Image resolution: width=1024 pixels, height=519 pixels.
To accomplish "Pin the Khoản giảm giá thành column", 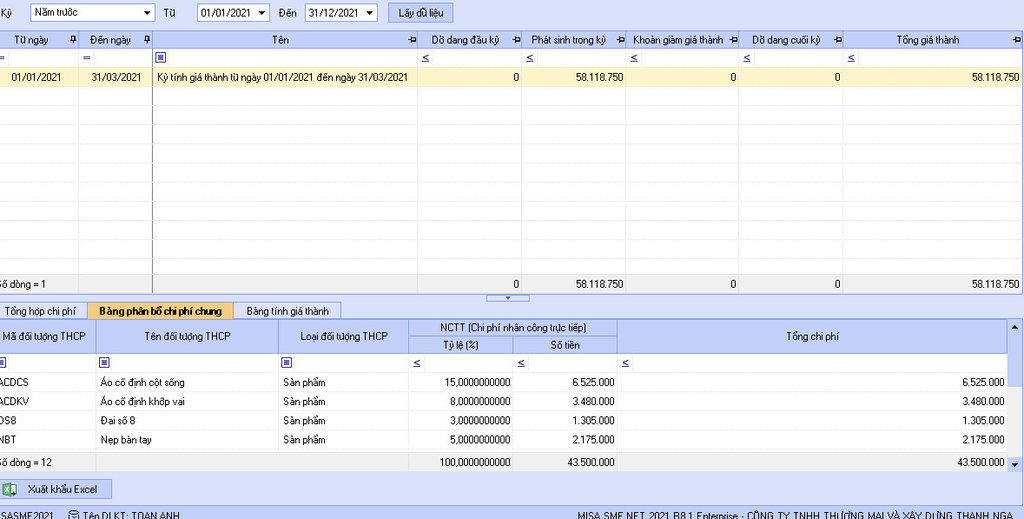I will click(x=733, y=40).
